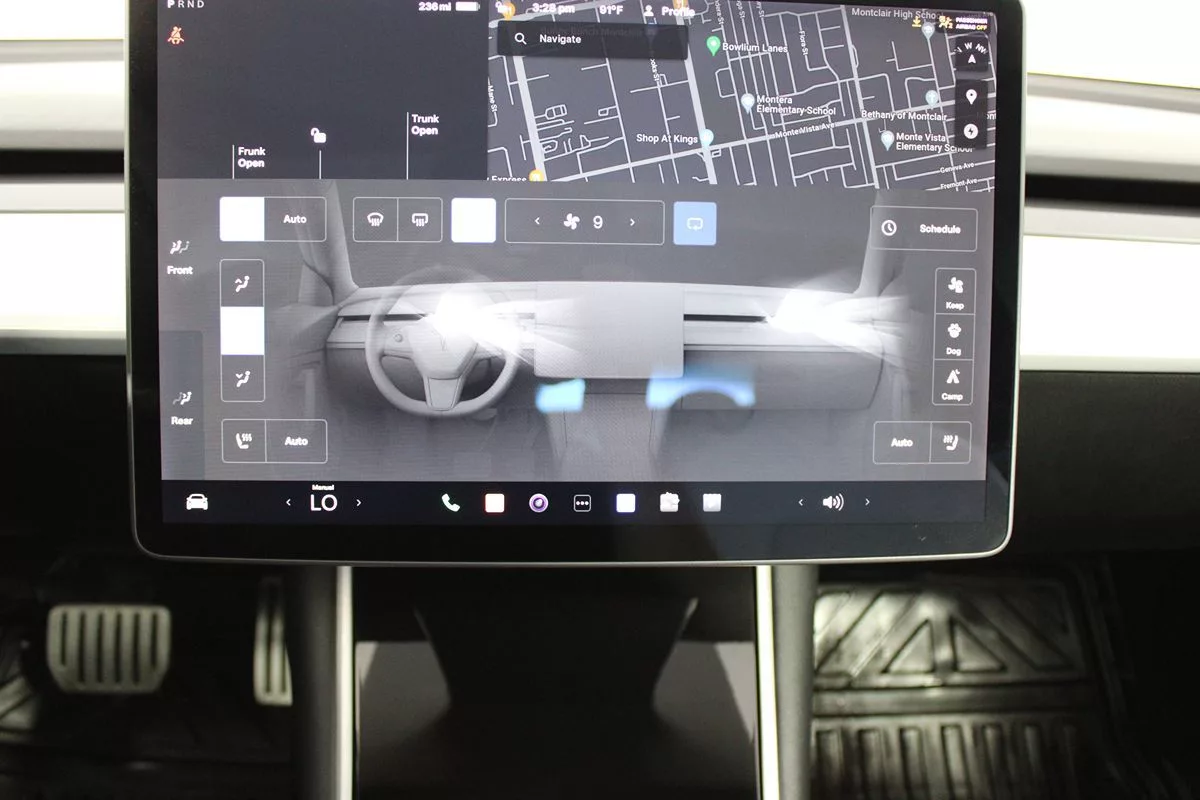Image resolution: width=1200 pixels, height=800 pixels.
Task: Turn on Keep climate mode
Action: (954, 291)
